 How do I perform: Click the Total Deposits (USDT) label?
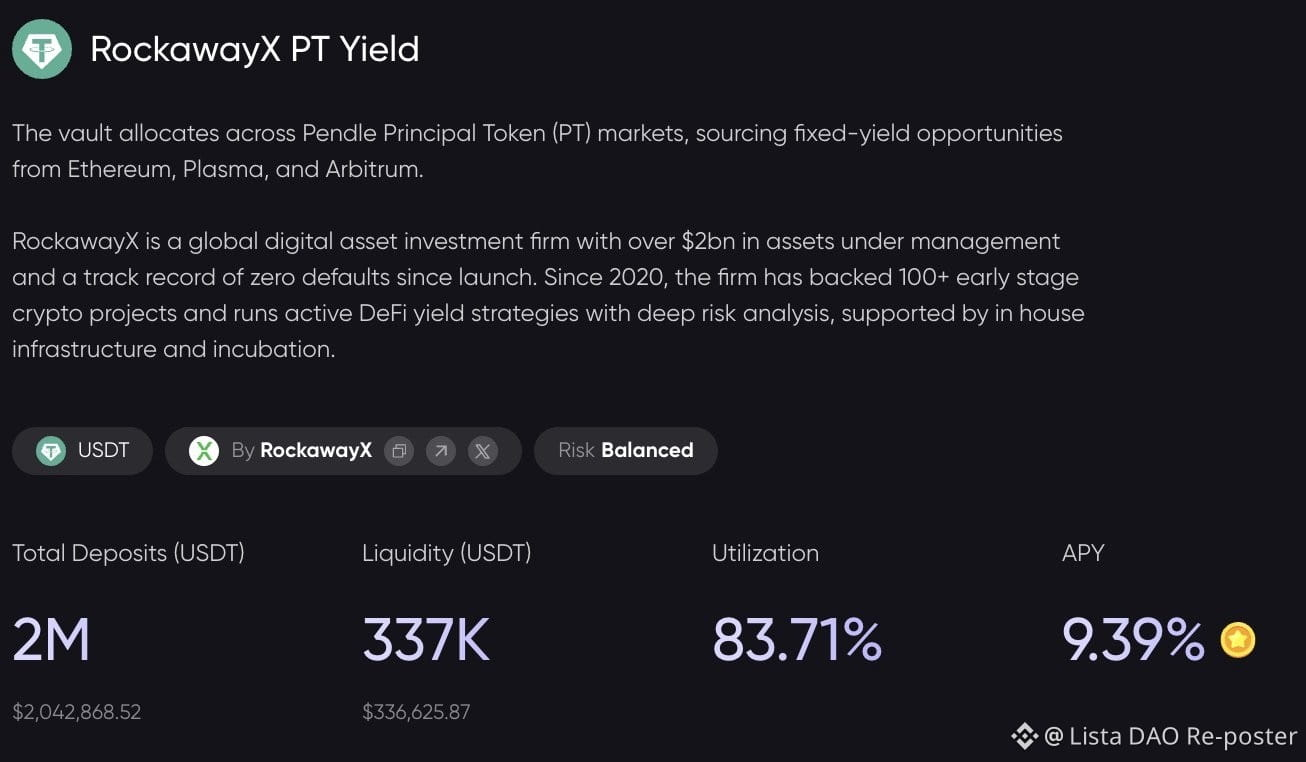click(x=128, y=553)
